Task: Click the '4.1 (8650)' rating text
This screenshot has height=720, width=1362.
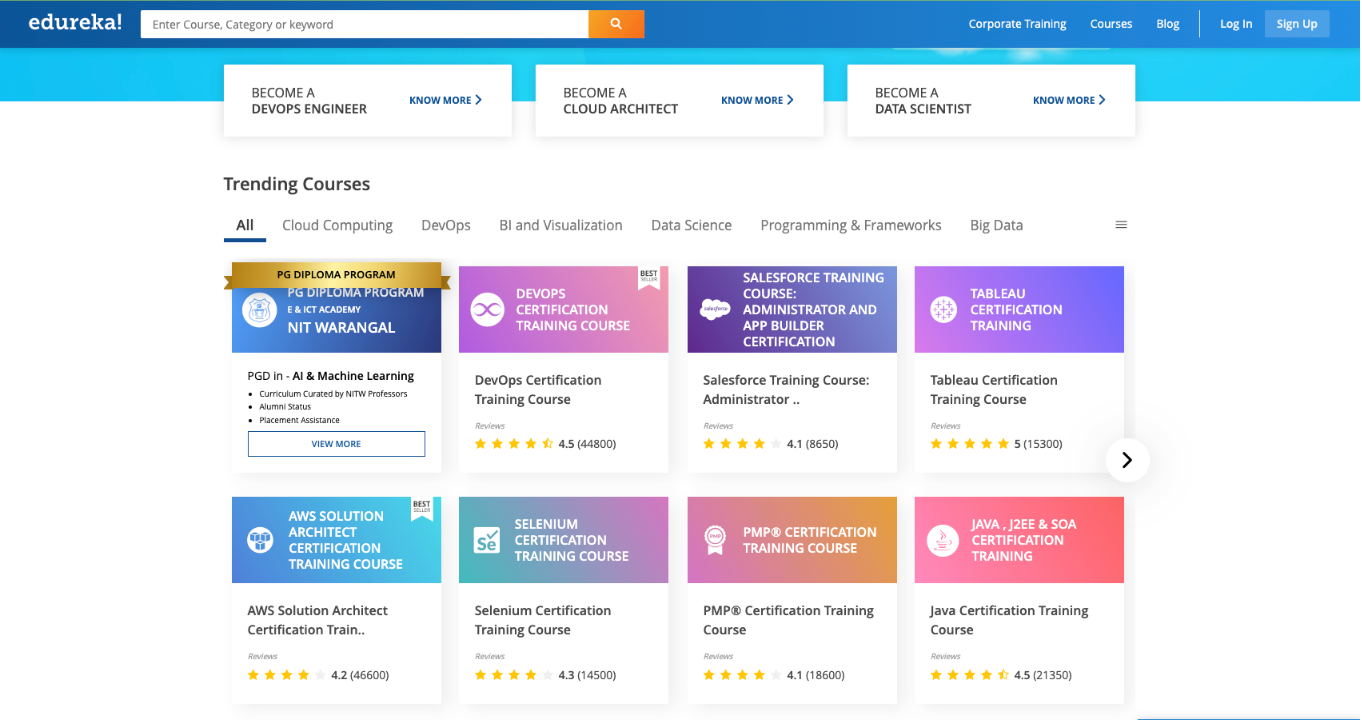Action: coord(812,444)
